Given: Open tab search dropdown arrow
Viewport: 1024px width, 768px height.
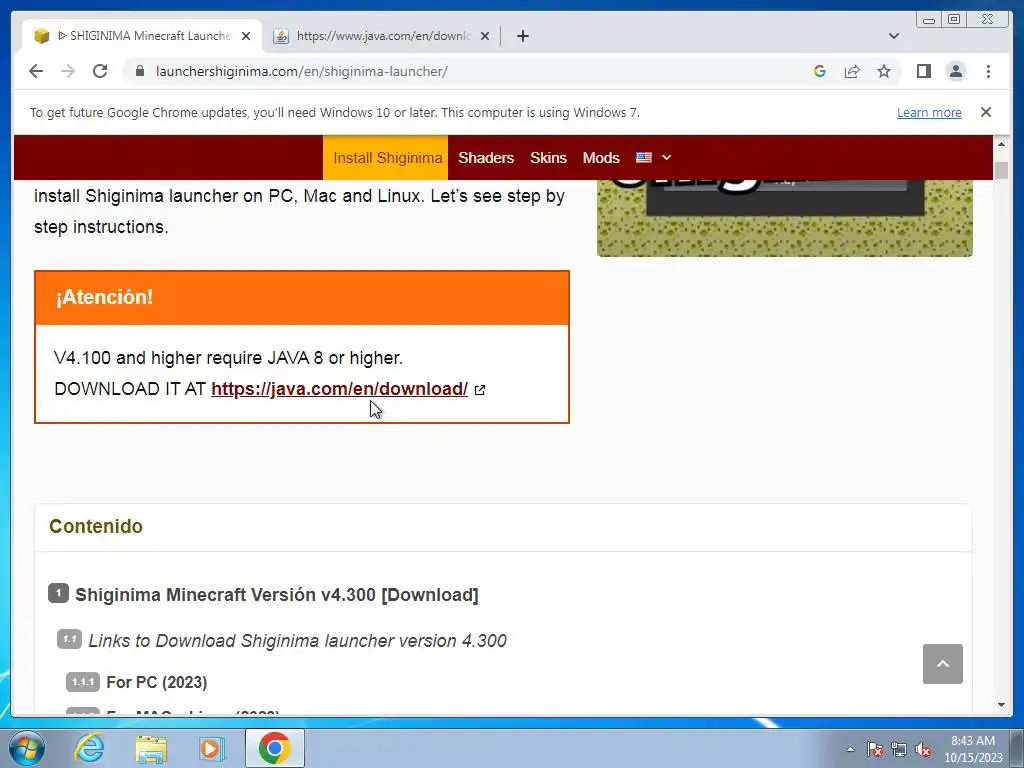Looking at the screenshot, I should pos(894,36).
